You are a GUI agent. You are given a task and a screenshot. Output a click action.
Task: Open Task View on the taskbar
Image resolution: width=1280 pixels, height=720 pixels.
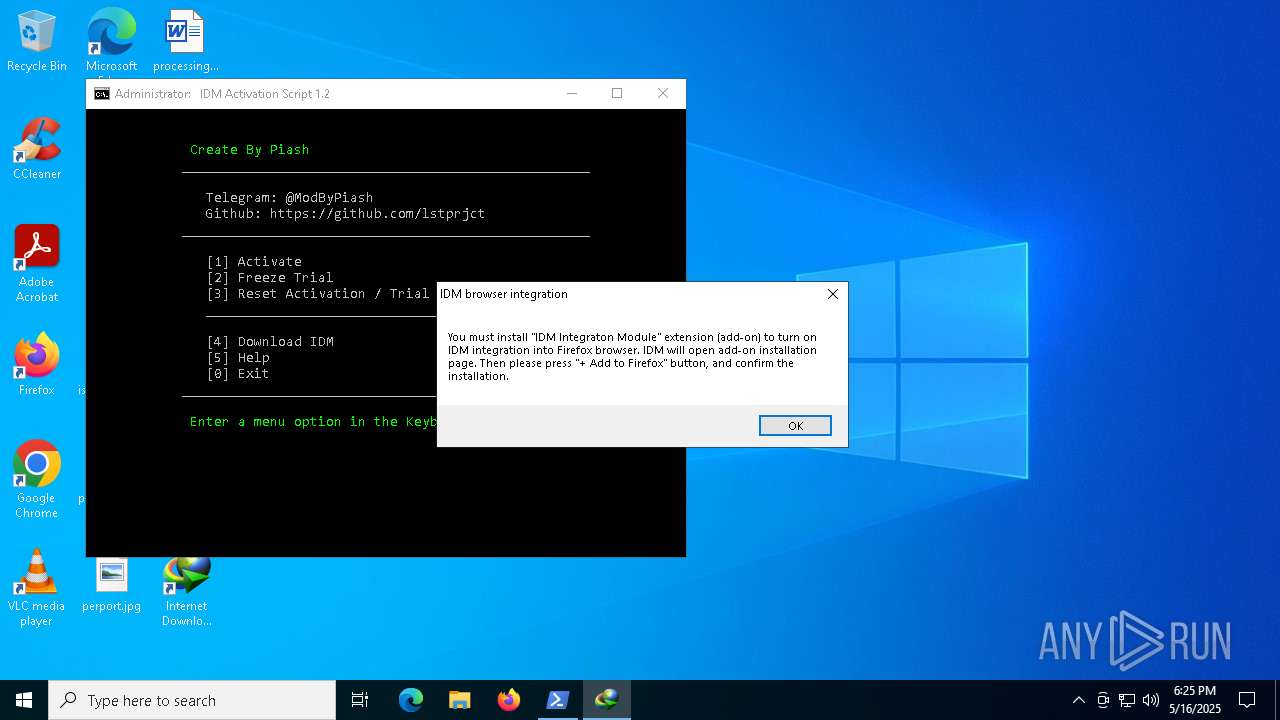[x=360, y=700]
